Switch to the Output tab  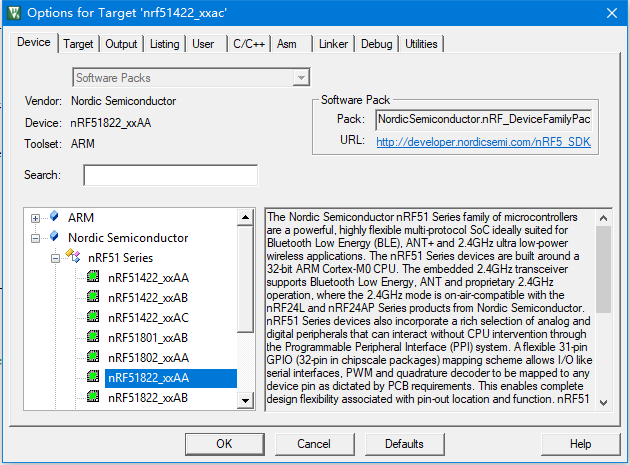pyautogui.click(x=121, y=44)
